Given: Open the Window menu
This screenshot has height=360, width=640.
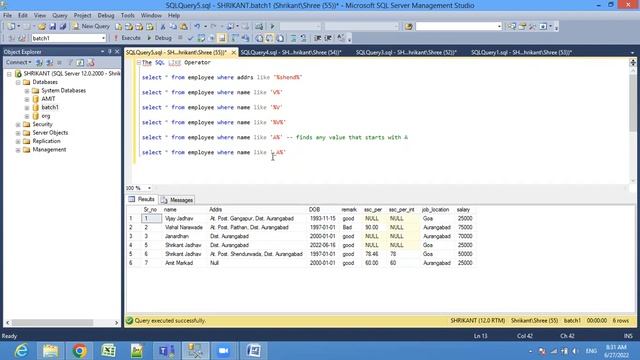Looking at the screenshot, I should 151,16.
